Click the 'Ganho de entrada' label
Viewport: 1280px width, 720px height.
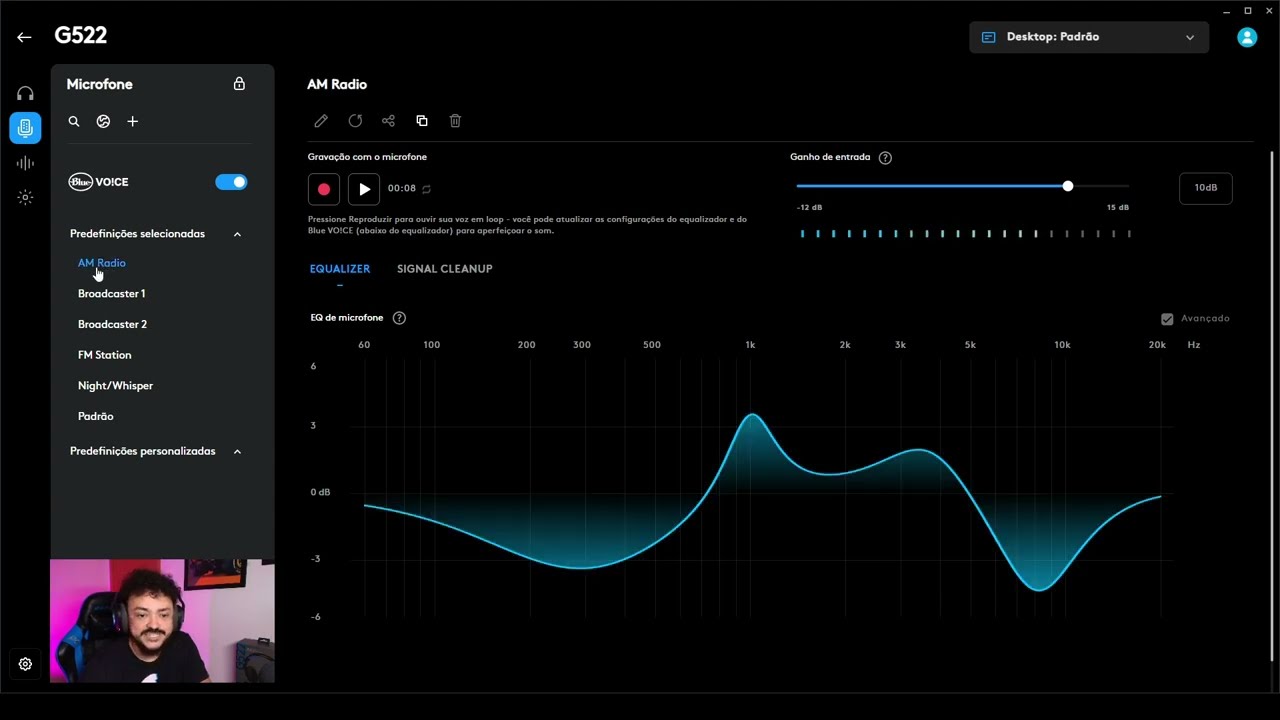(x=830, y=157)
